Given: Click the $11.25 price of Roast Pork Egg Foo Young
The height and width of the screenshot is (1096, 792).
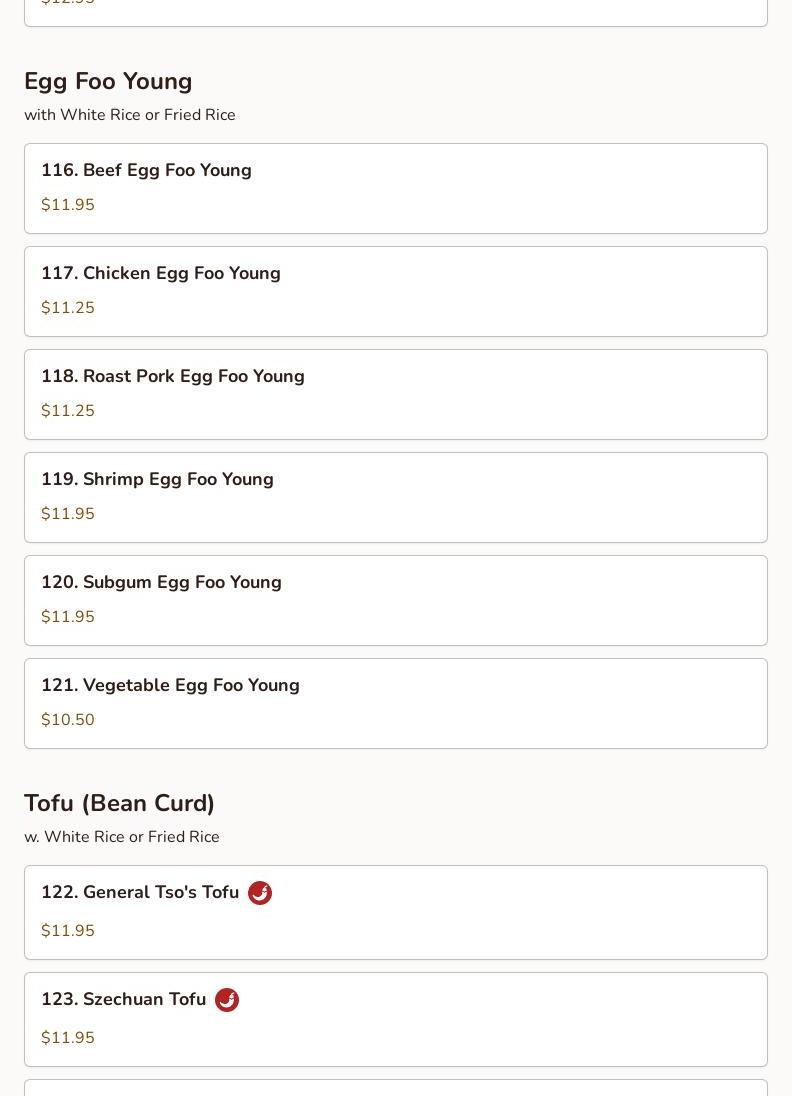Looking at the screenshot, I should click(x=68, y=410).
